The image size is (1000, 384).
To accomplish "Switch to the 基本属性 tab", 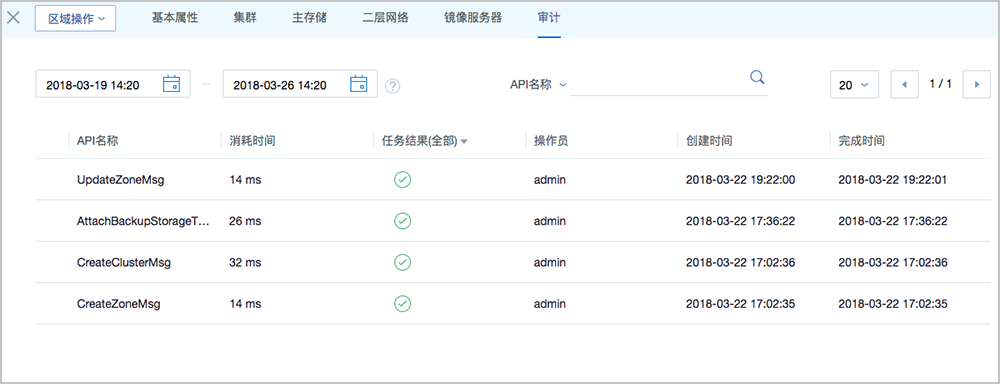I will point(175,18).
